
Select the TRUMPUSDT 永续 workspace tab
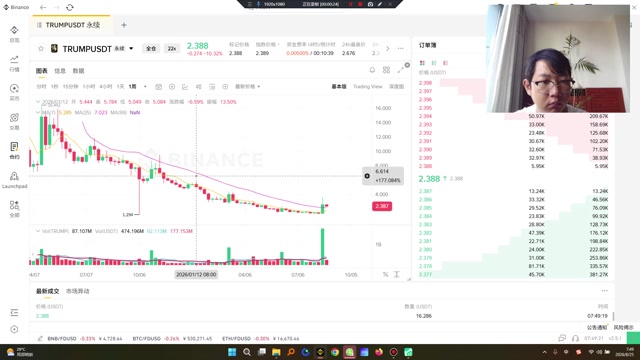click(71, 25)
